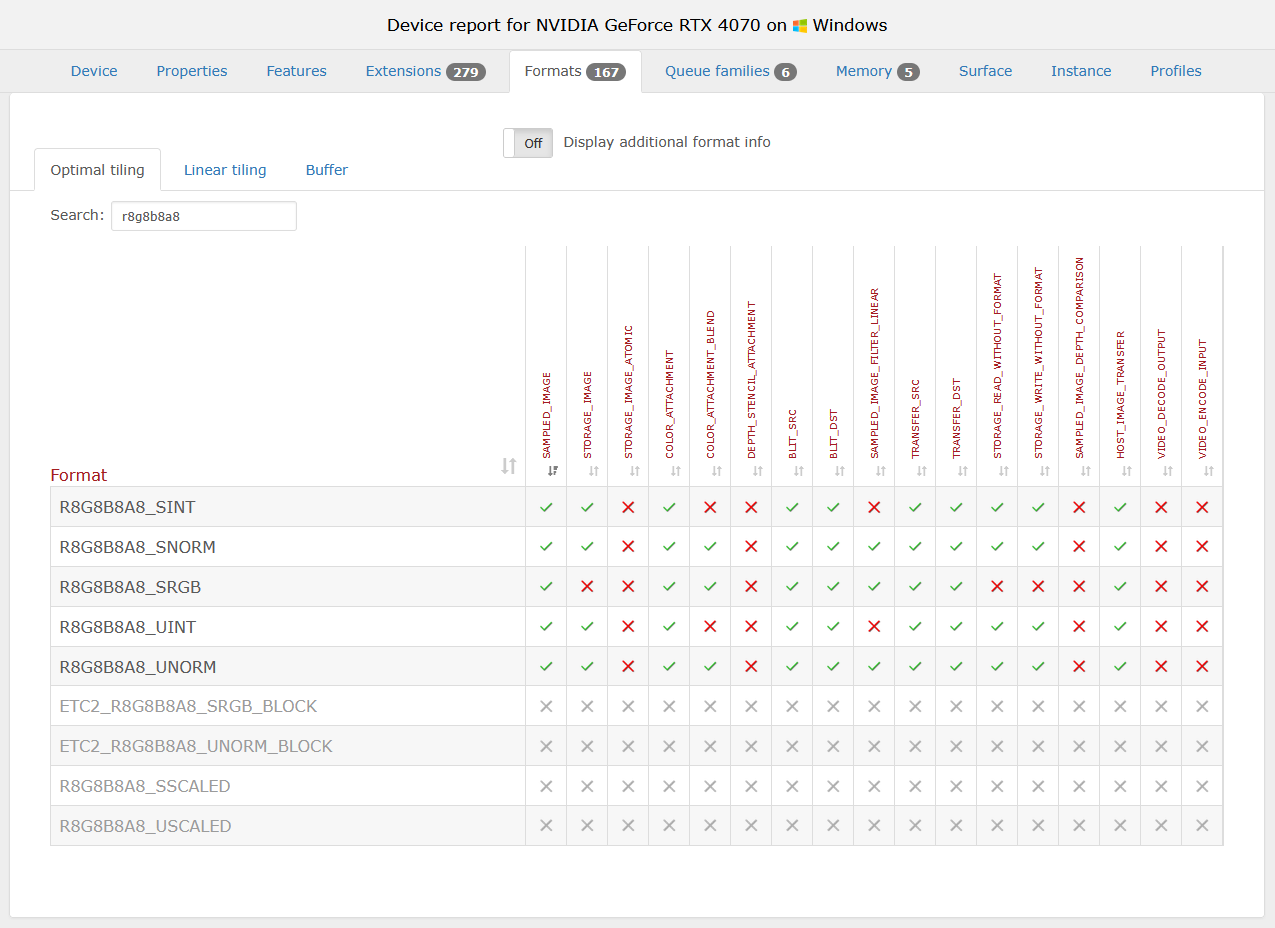Open the Device tab
1275x928 pixels.
[94, 71]
